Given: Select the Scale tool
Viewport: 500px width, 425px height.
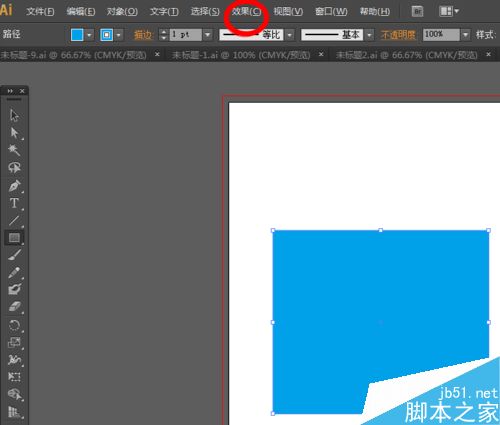Looking at the screenshot, I should click(14, 342).
